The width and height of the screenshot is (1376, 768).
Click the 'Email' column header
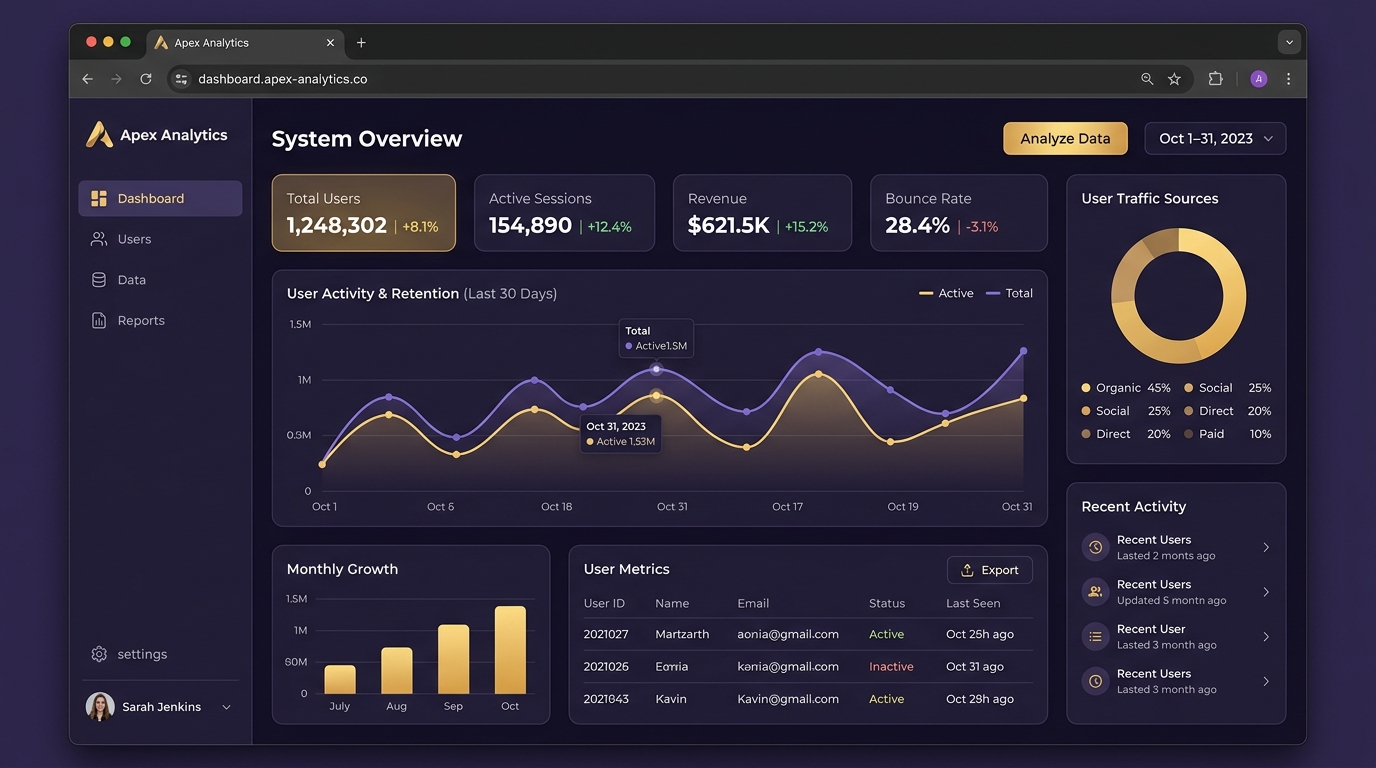click(753, 604)
